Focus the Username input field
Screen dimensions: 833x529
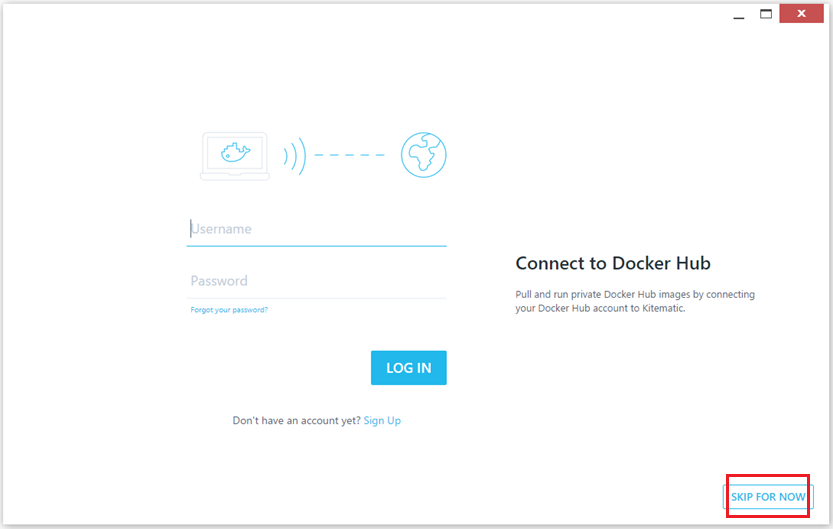(x=316, y=229)
